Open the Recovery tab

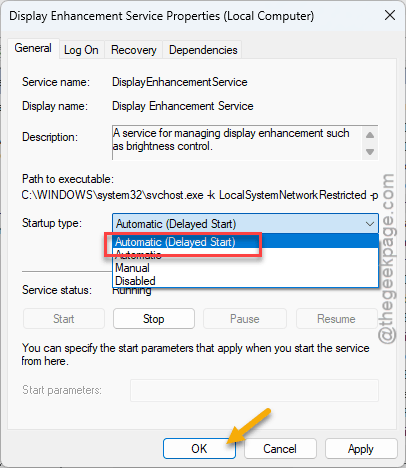(134, 50)
